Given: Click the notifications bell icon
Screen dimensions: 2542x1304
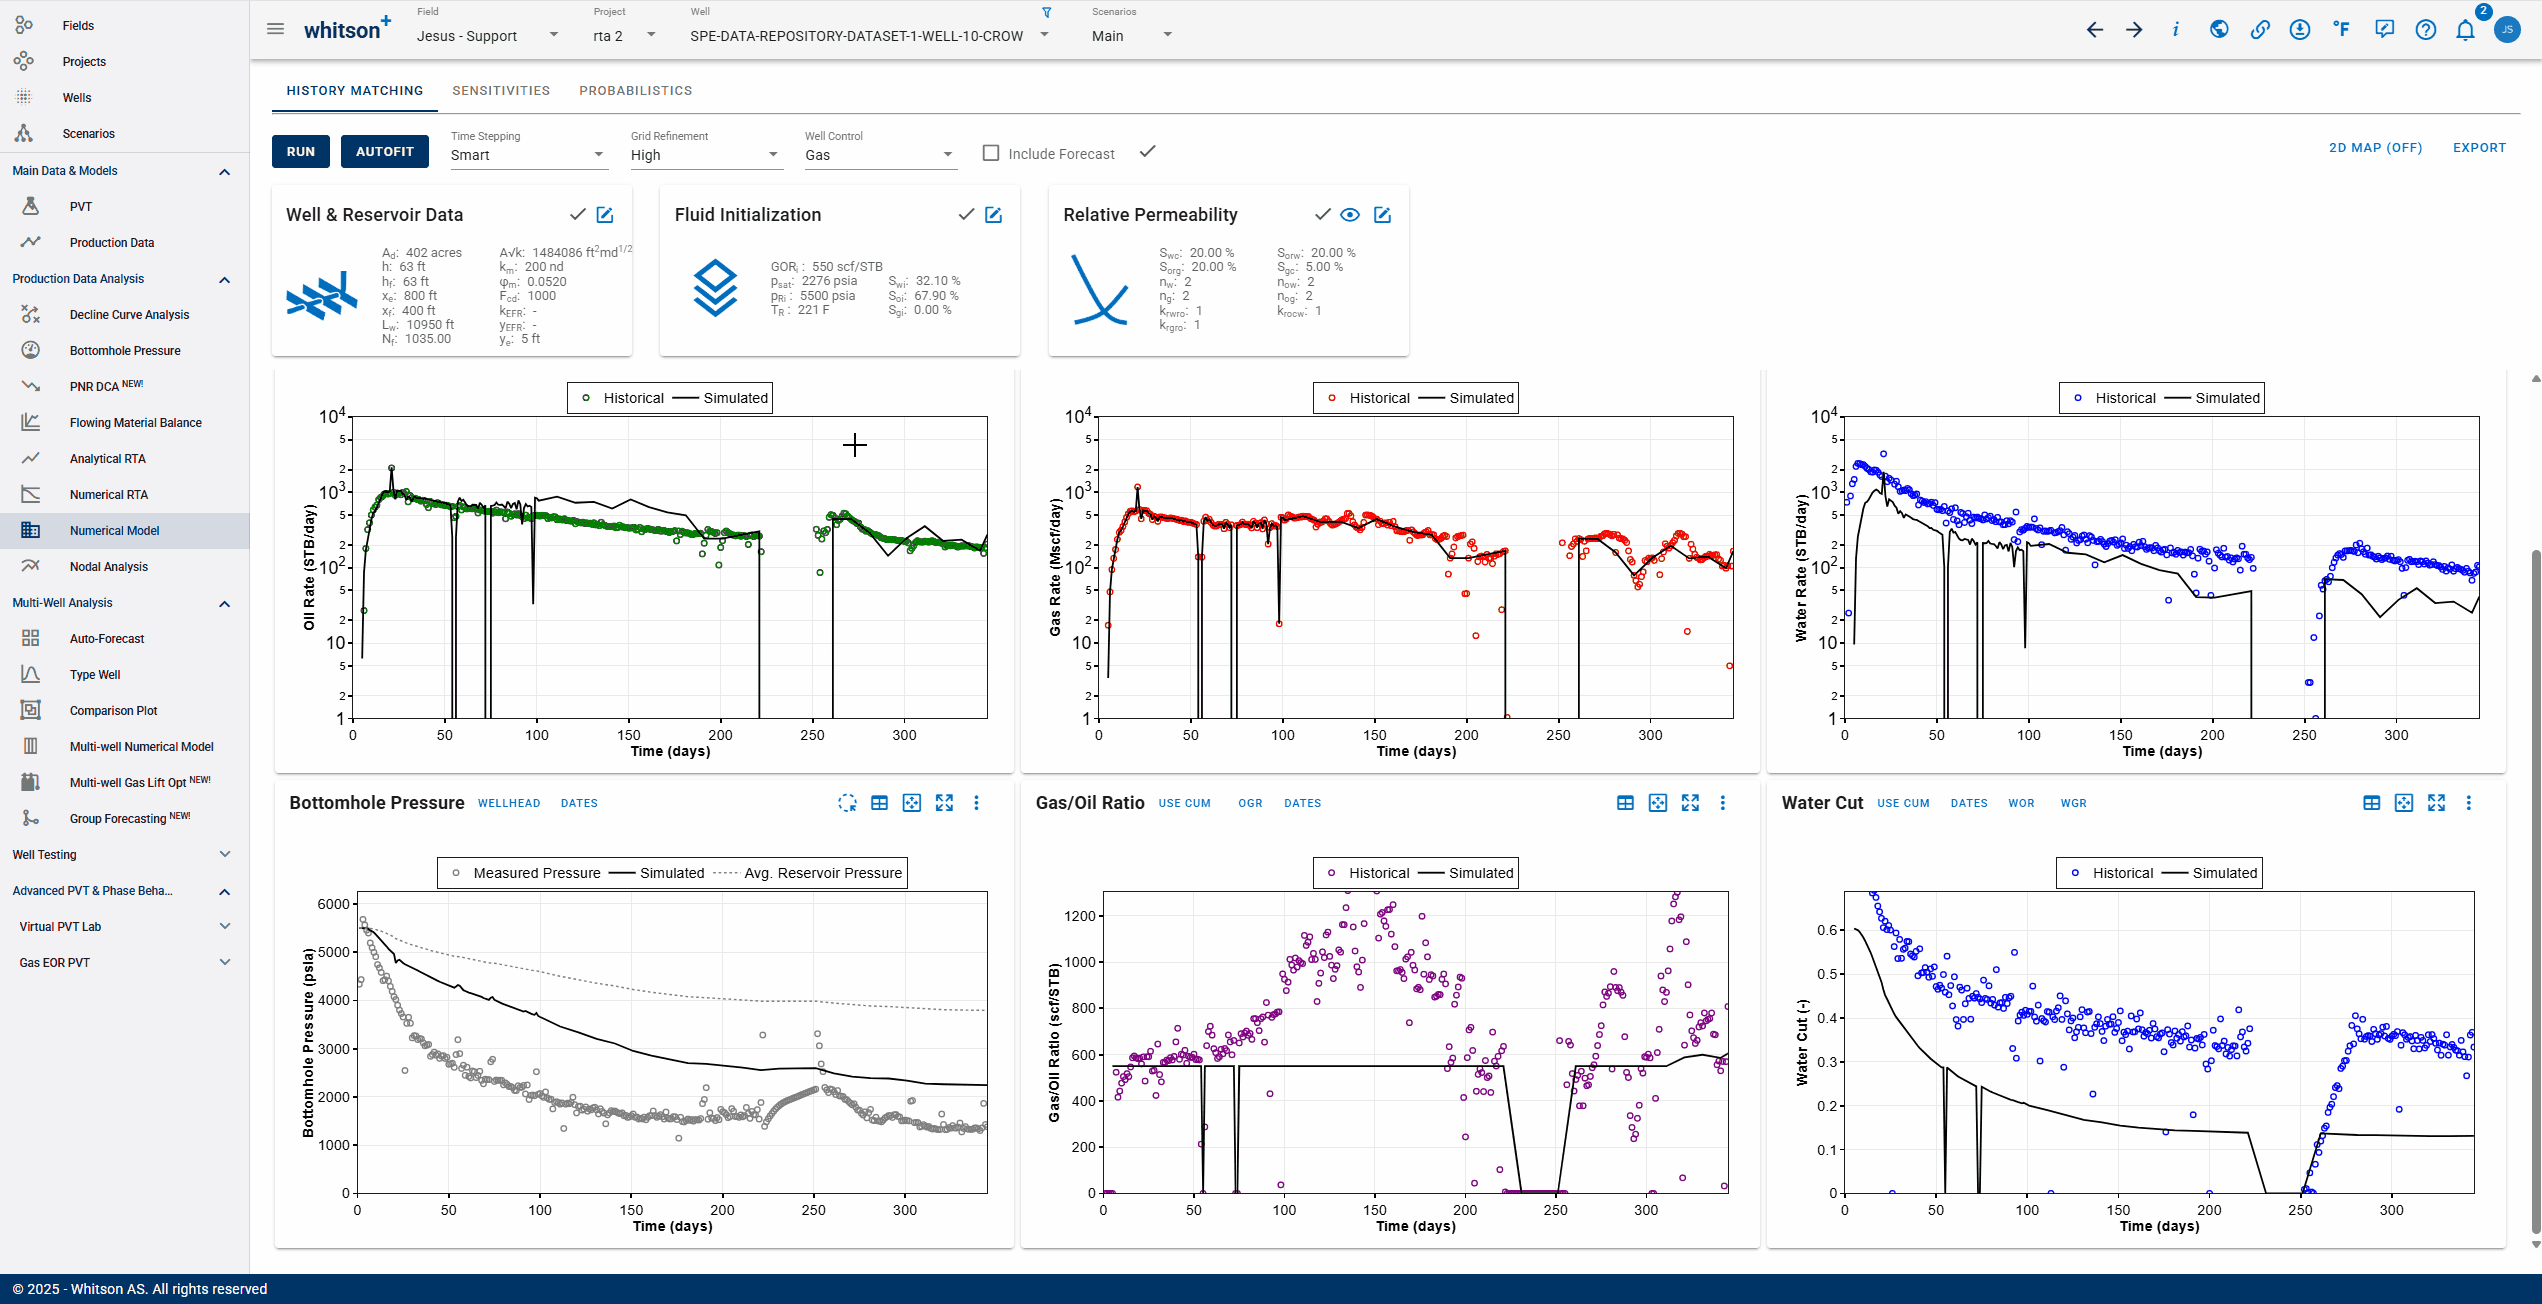Looking at the screenshot, I should (2465, 30).
